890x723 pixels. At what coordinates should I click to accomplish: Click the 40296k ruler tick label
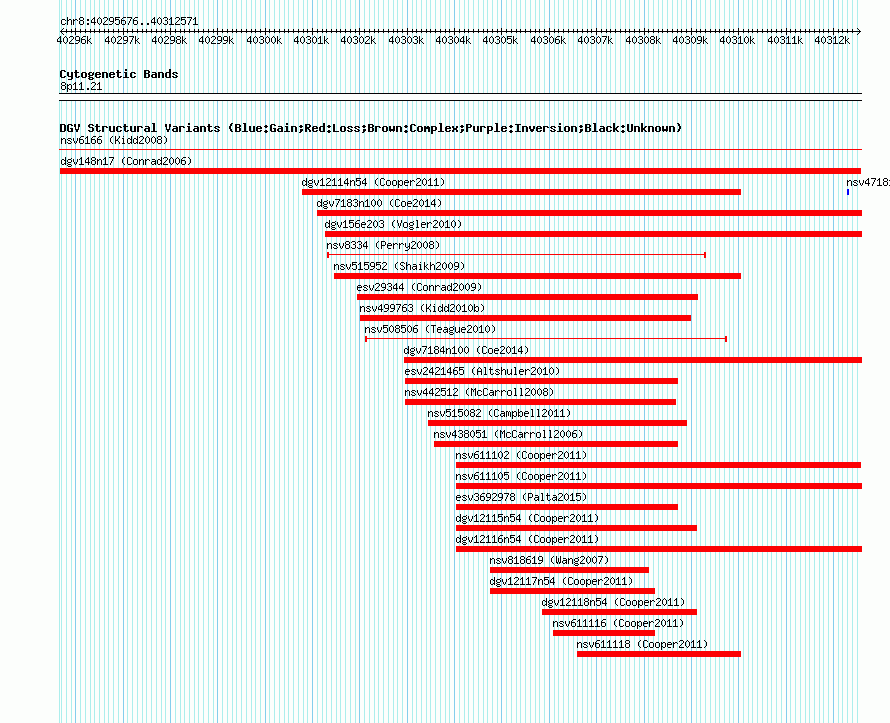click(x=74, y=40)
